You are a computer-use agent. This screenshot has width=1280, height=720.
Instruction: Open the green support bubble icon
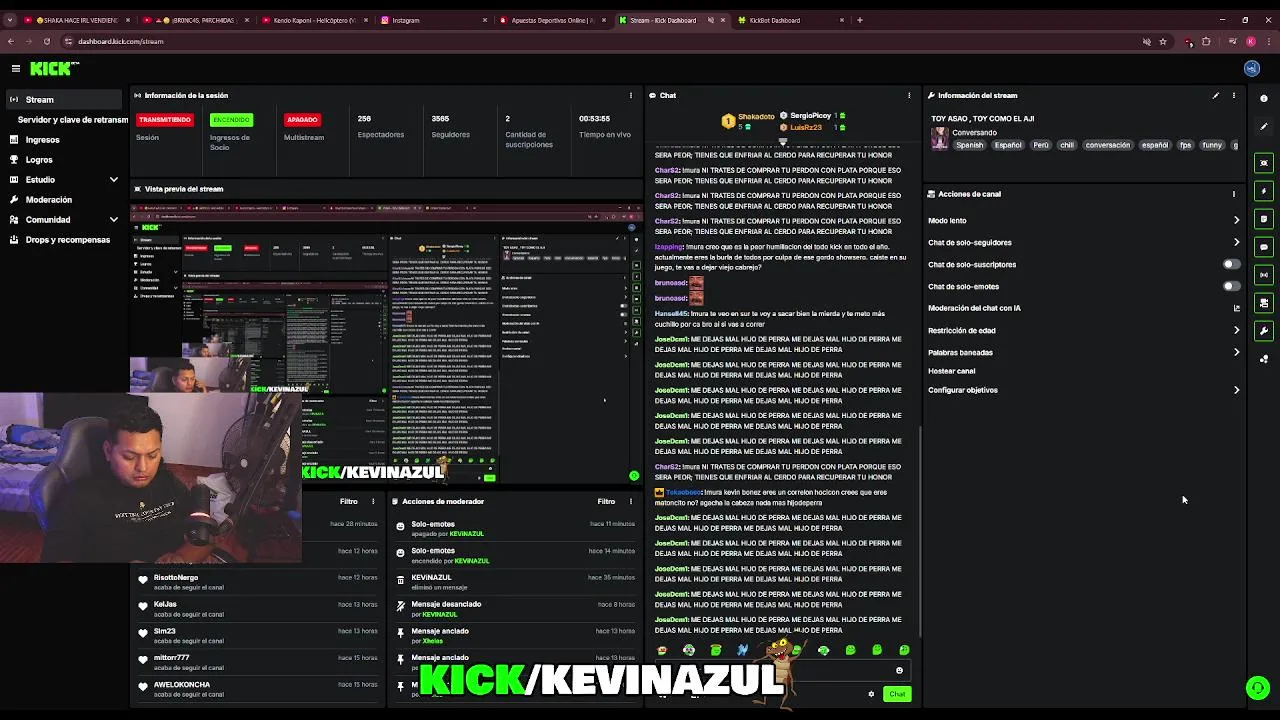[1258, 688]
